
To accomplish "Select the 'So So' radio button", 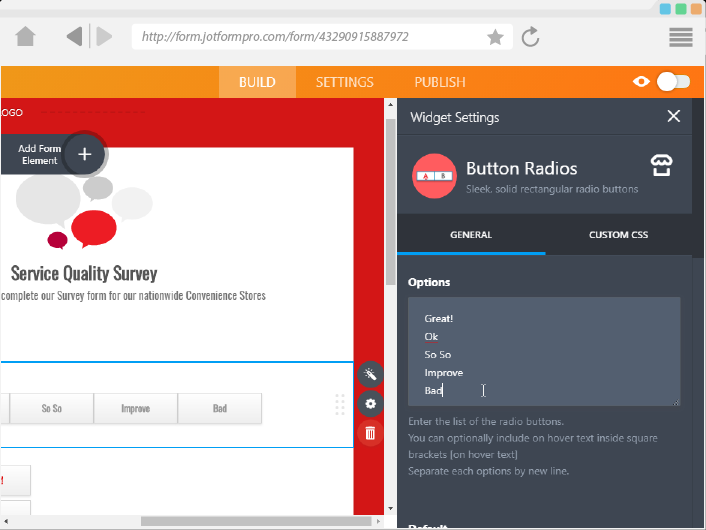I will 51,408.
